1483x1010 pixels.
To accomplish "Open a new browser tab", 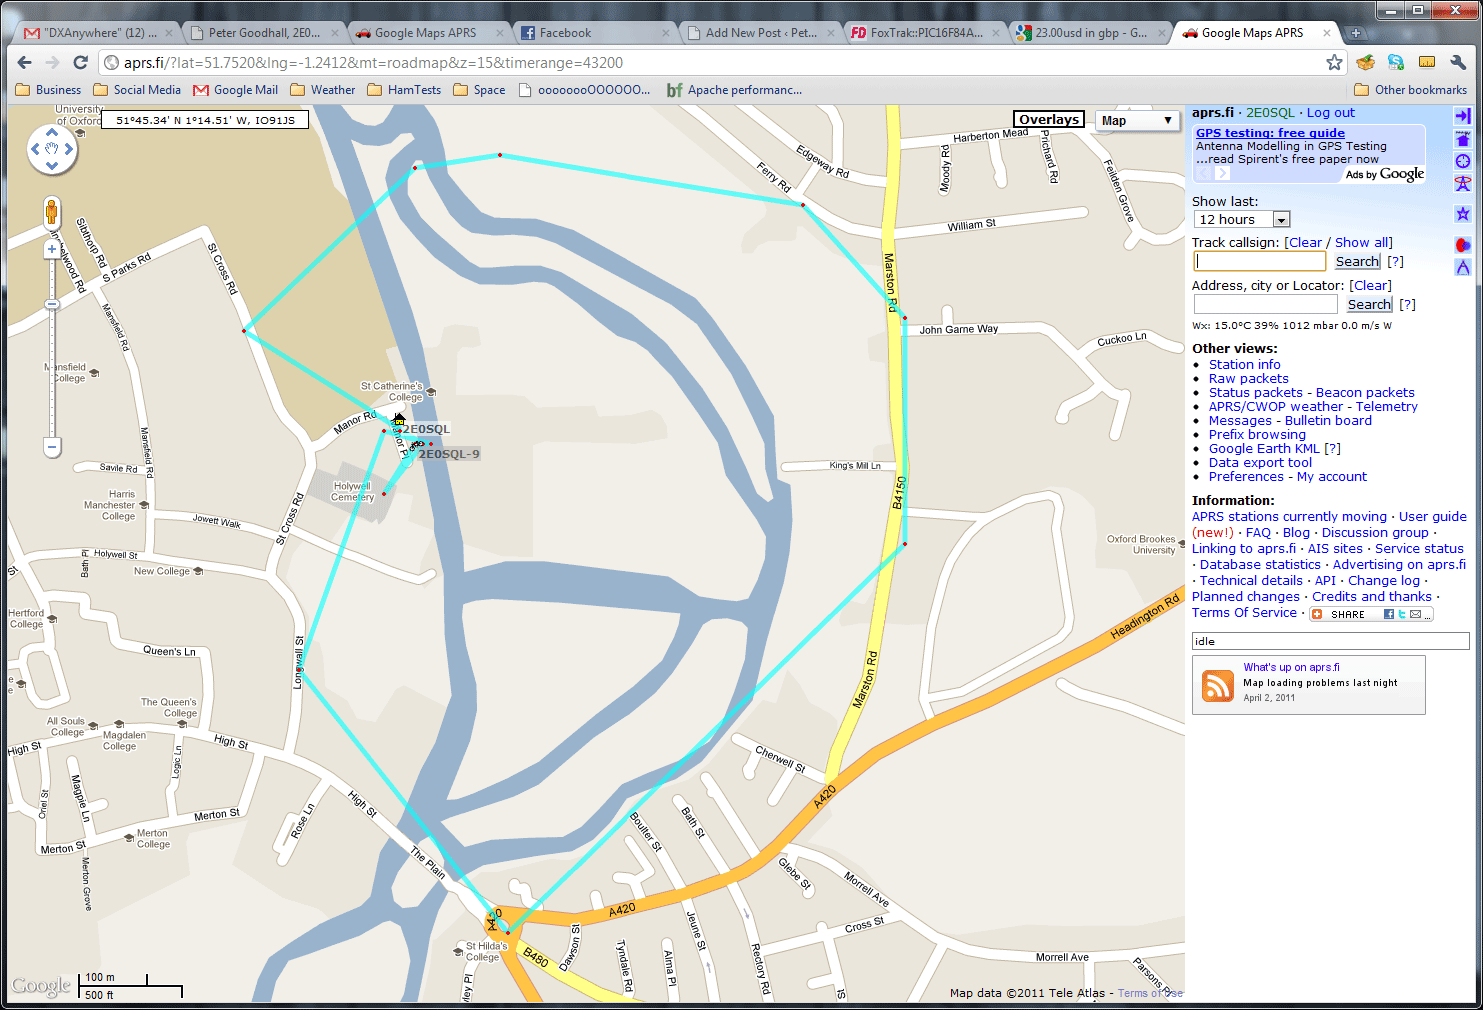I will click(x=1356, y=33).
